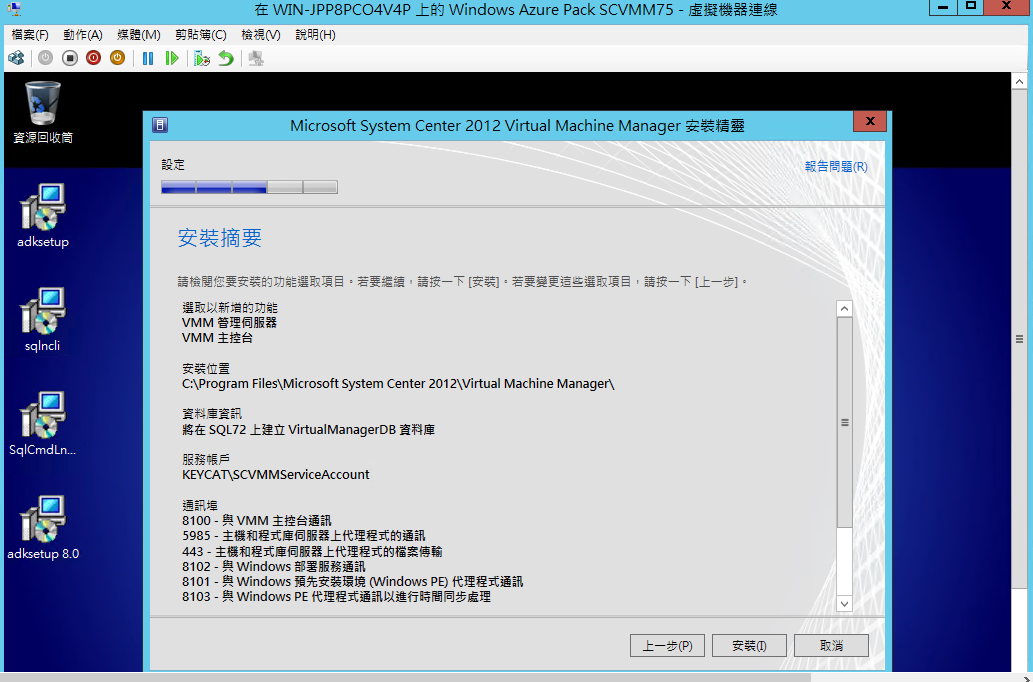The height and width of the screenshot is (682, 1033).
Task: Click the text '將在 SQL72 上建立 VirtualManagerDB 資料庫'
Action: 308,430
